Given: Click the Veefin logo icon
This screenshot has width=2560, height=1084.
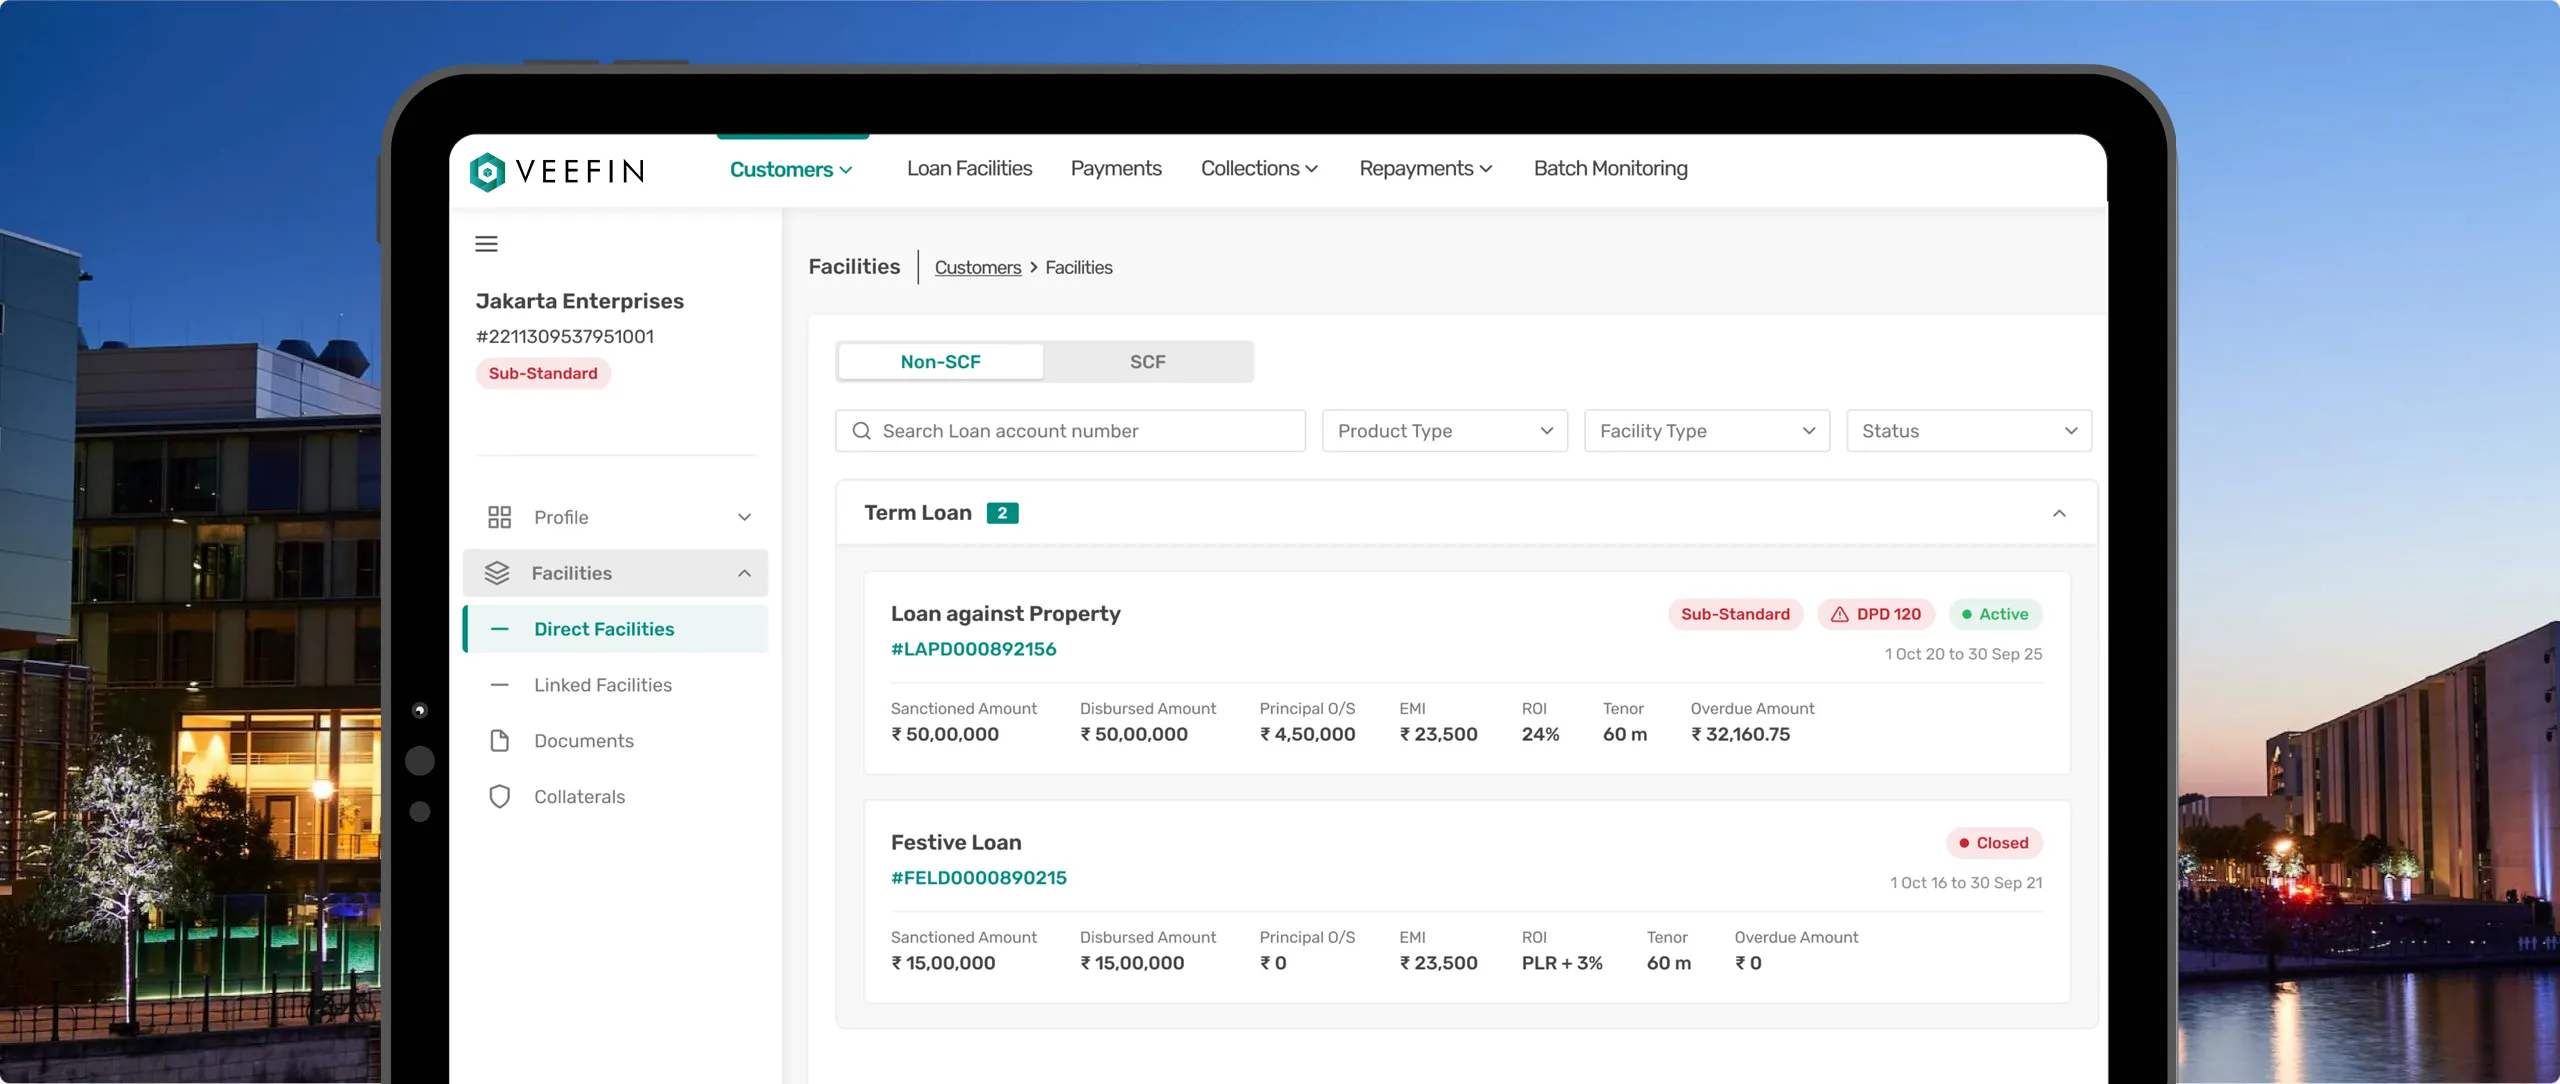Looking at the screenshot, I should click(487, 172).
